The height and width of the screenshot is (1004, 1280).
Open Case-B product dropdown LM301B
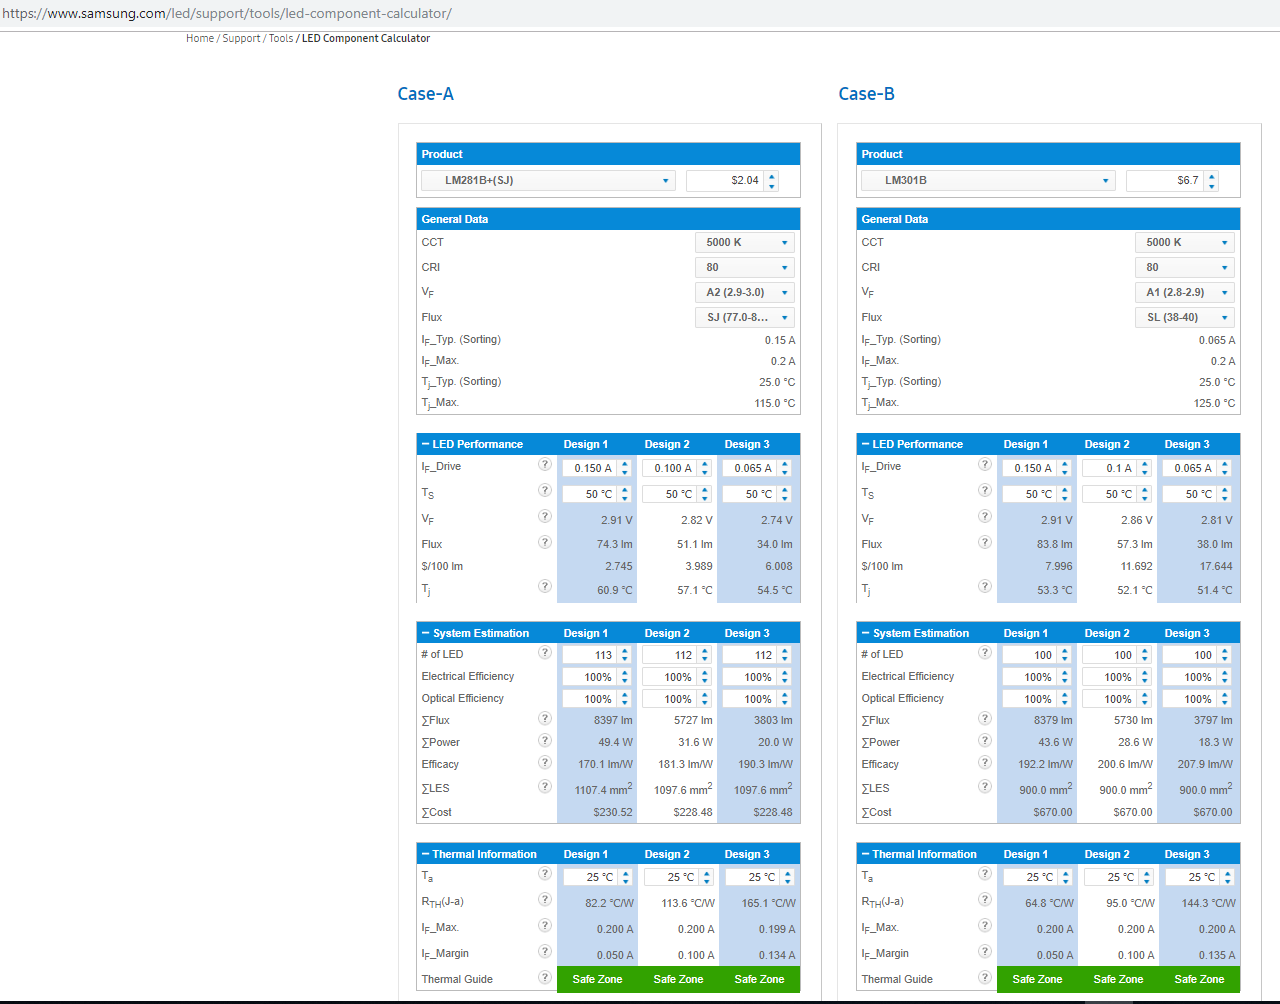pos(988,181)
